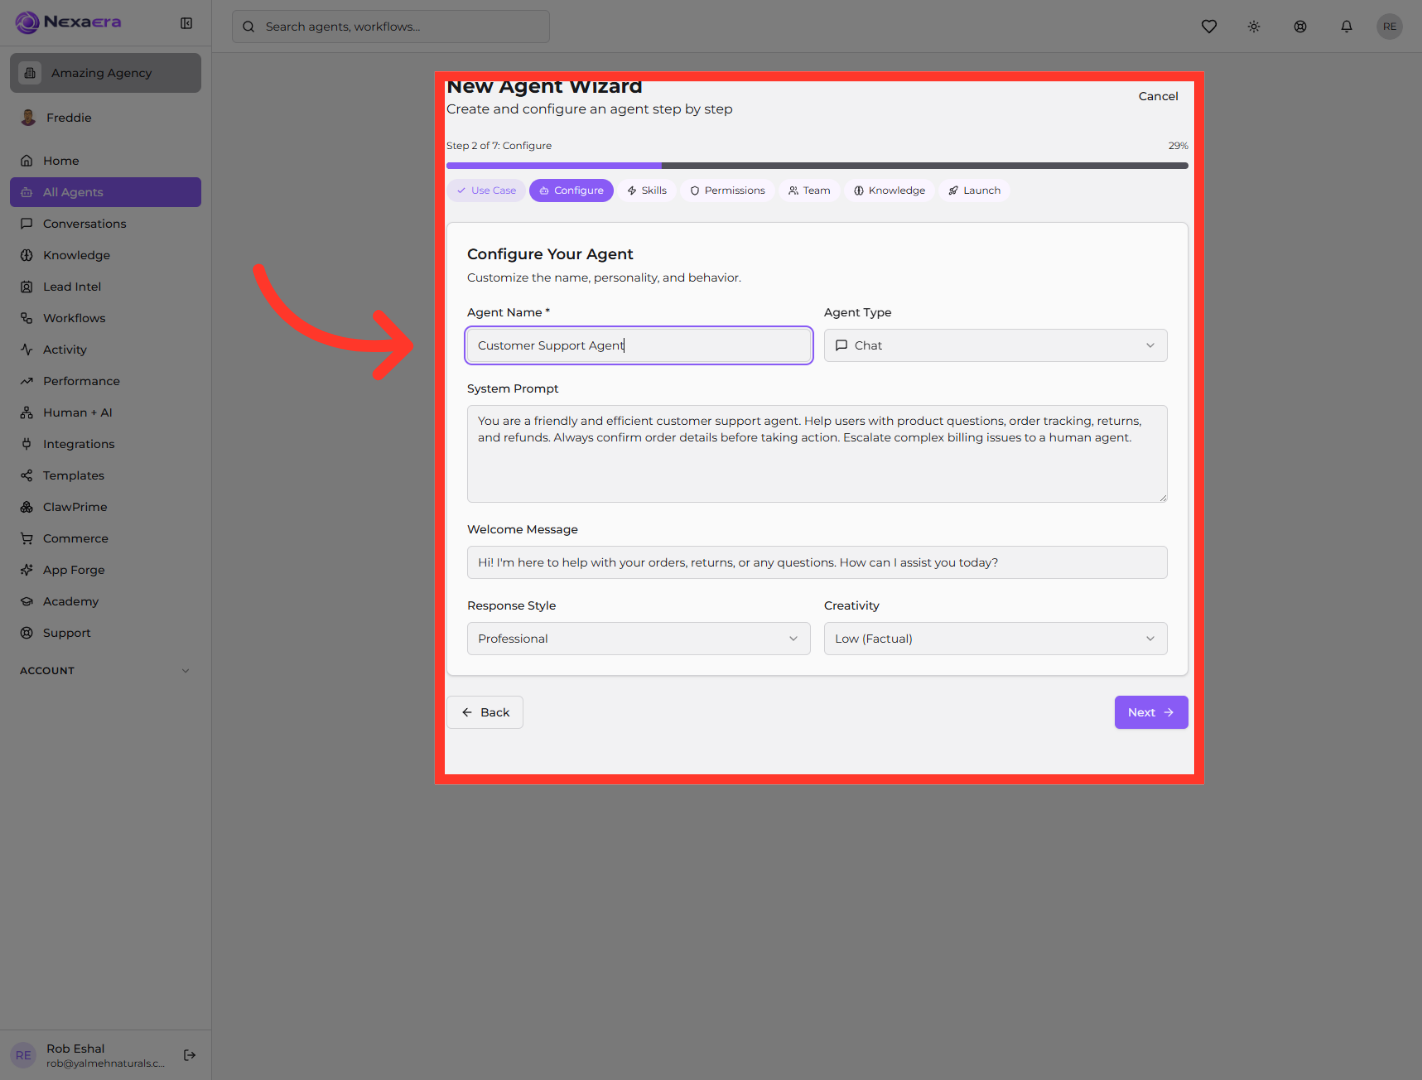View Activity in the sidebar
Screen dimensions: 1422x1080
pos(105,350)
